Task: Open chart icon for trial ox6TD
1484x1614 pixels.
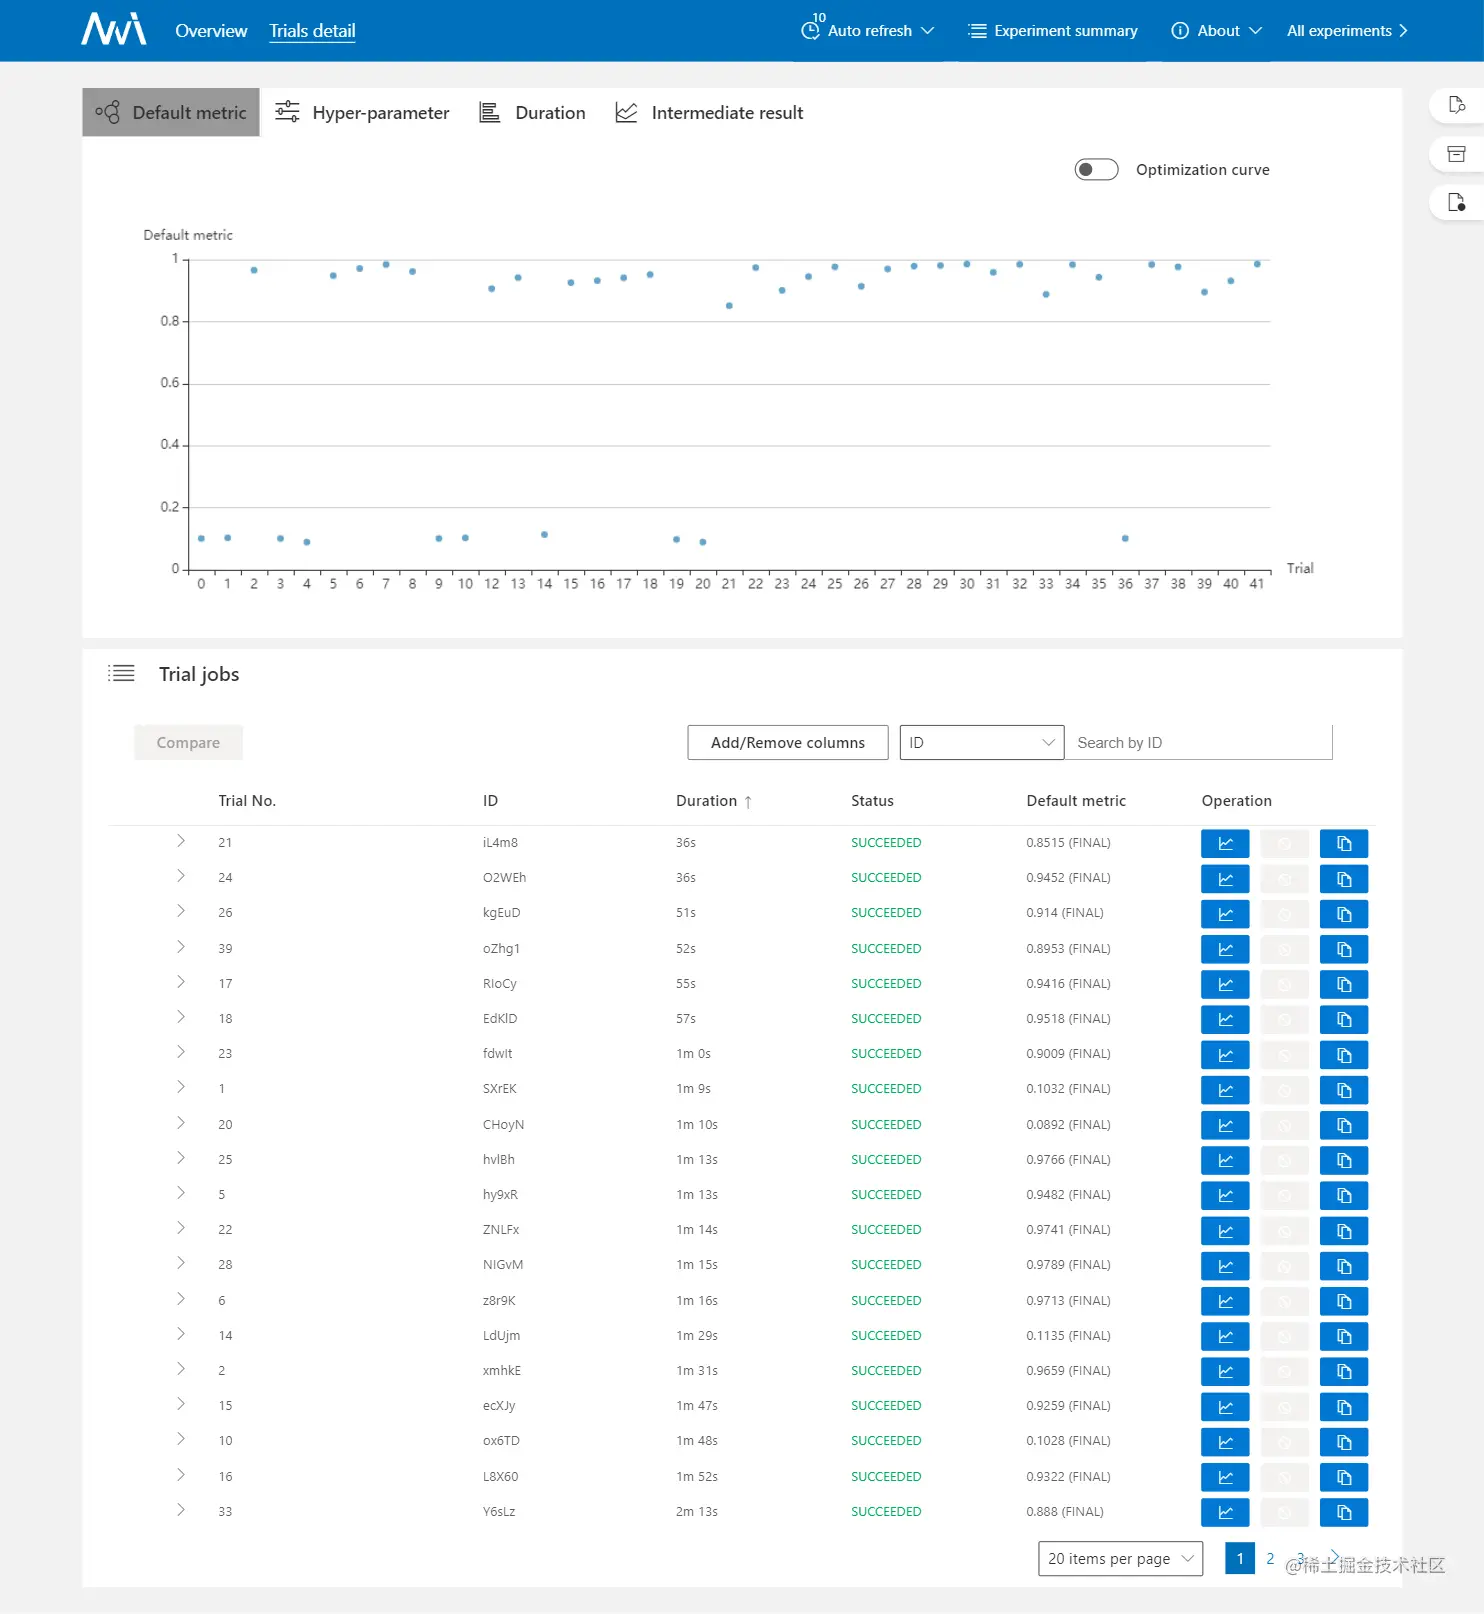Action: click(1225, 1442)
